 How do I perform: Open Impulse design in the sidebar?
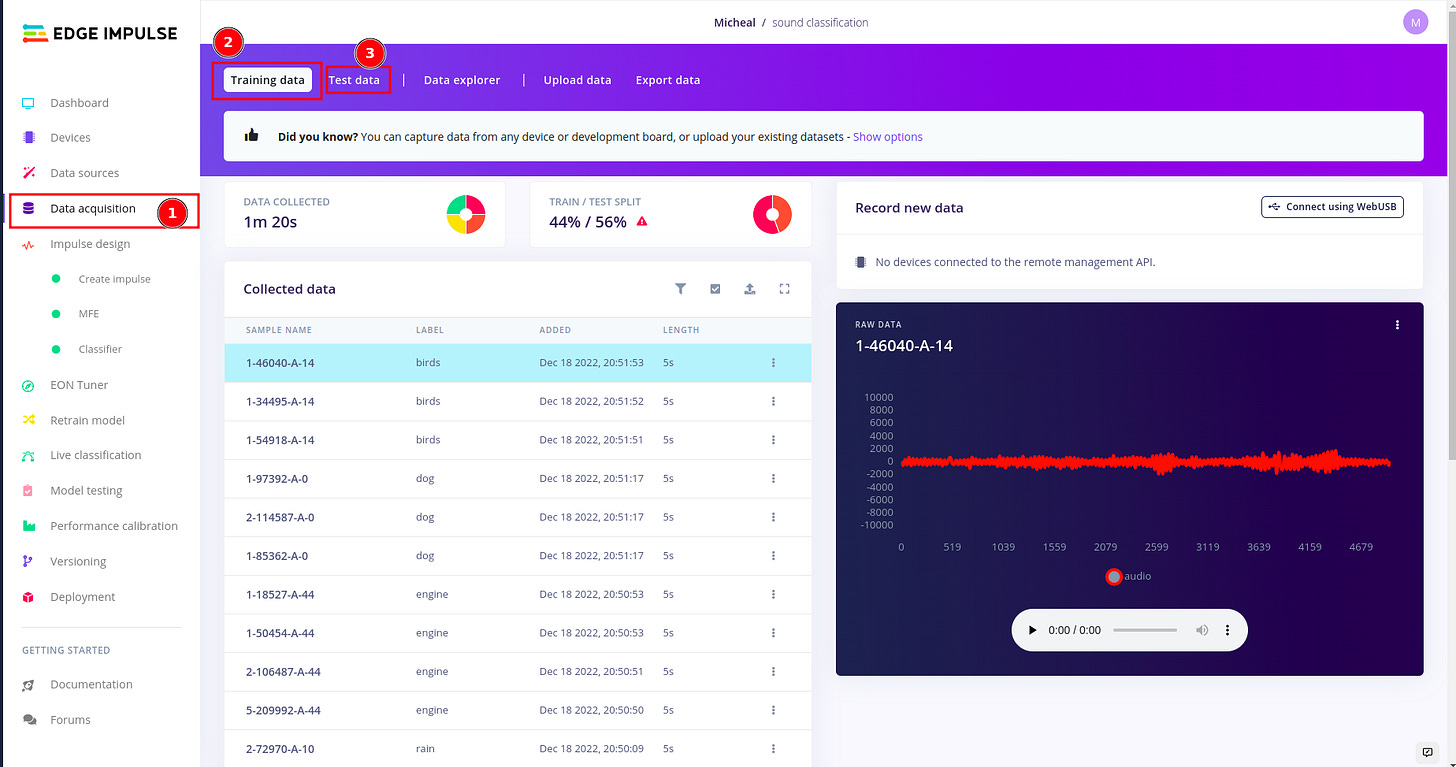coord(90,244)
